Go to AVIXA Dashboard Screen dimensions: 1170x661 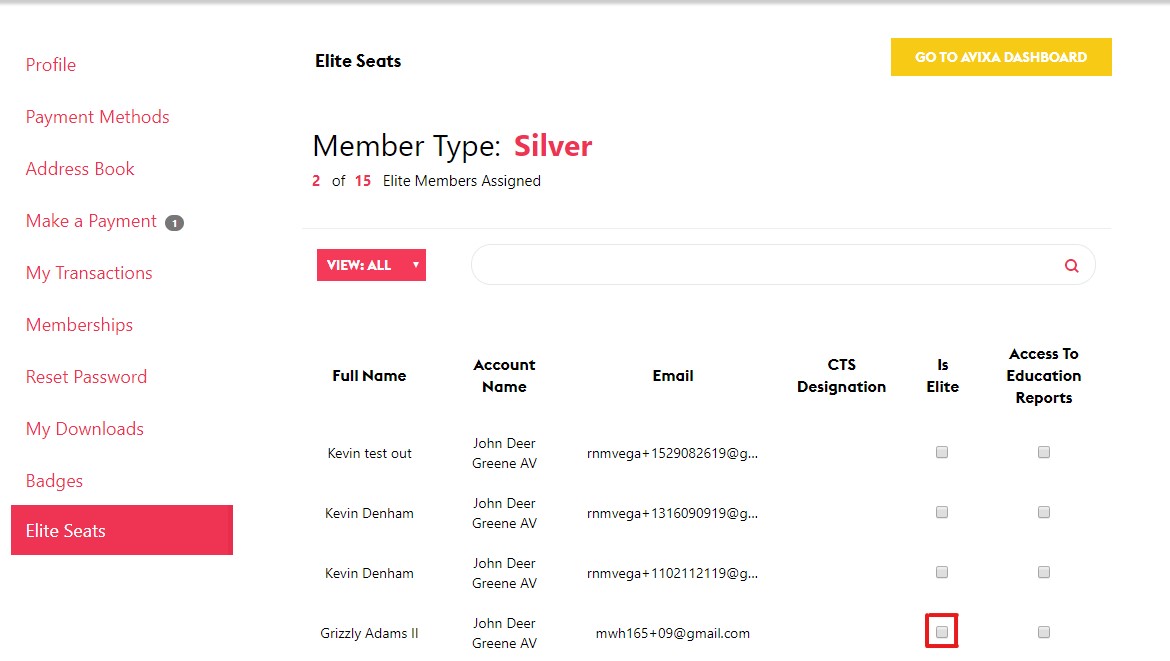coord(1001,57)
